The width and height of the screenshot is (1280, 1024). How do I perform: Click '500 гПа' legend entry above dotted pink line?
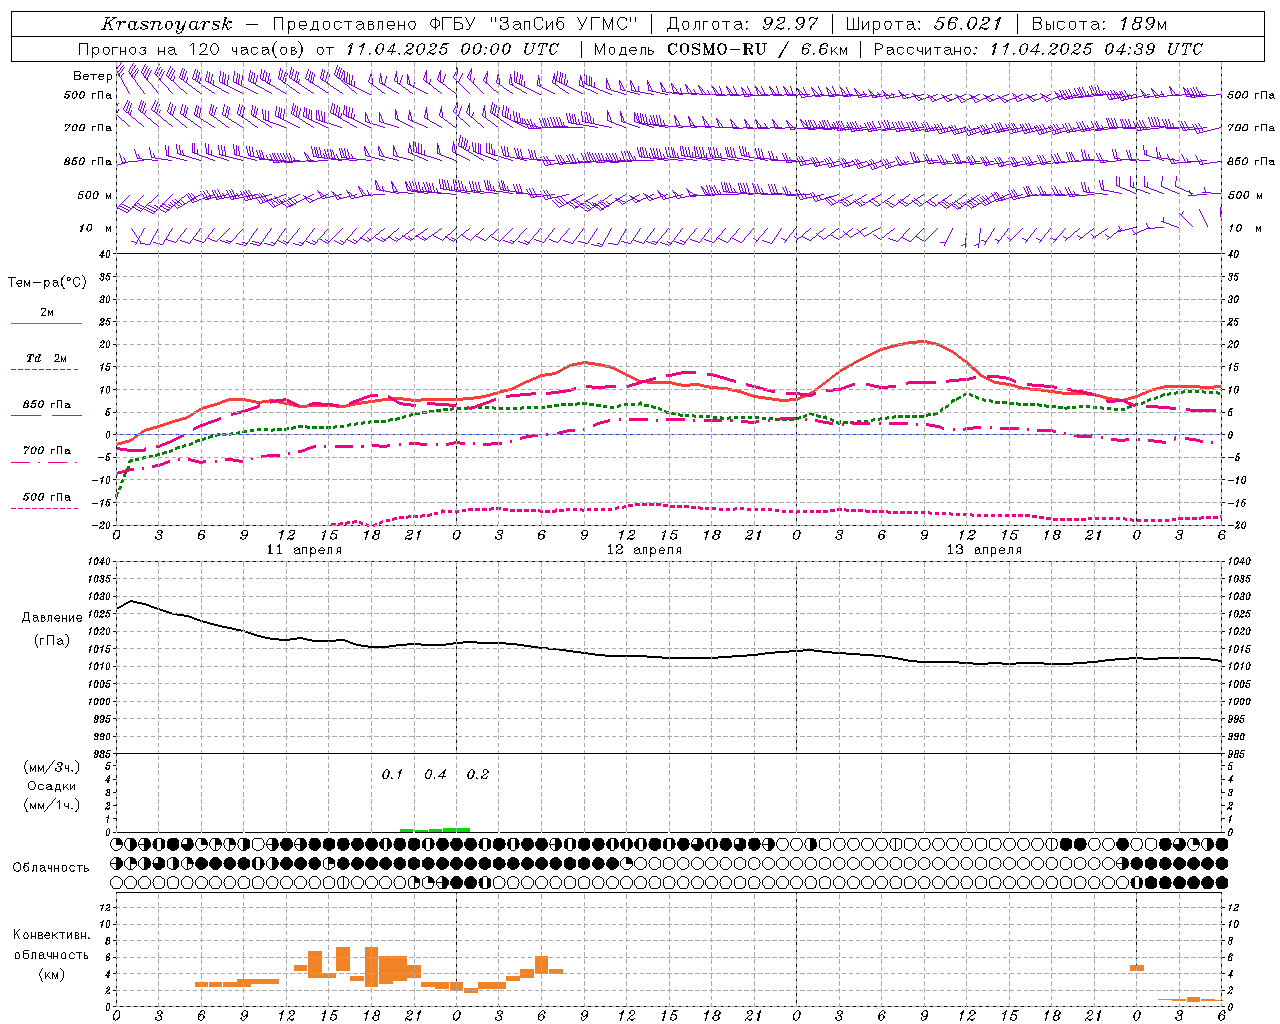tap(47, 497)
